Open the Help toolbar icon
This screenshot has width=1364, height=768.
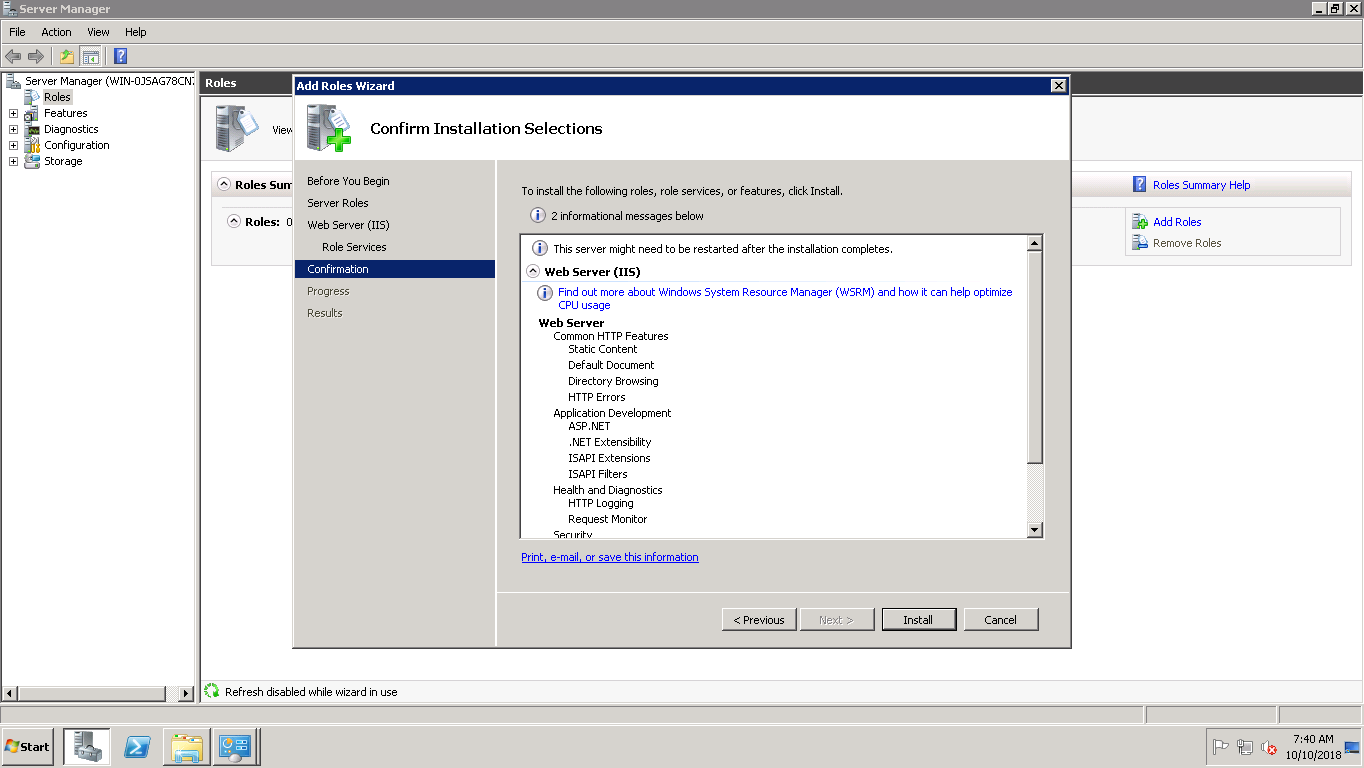pos(120,56)
